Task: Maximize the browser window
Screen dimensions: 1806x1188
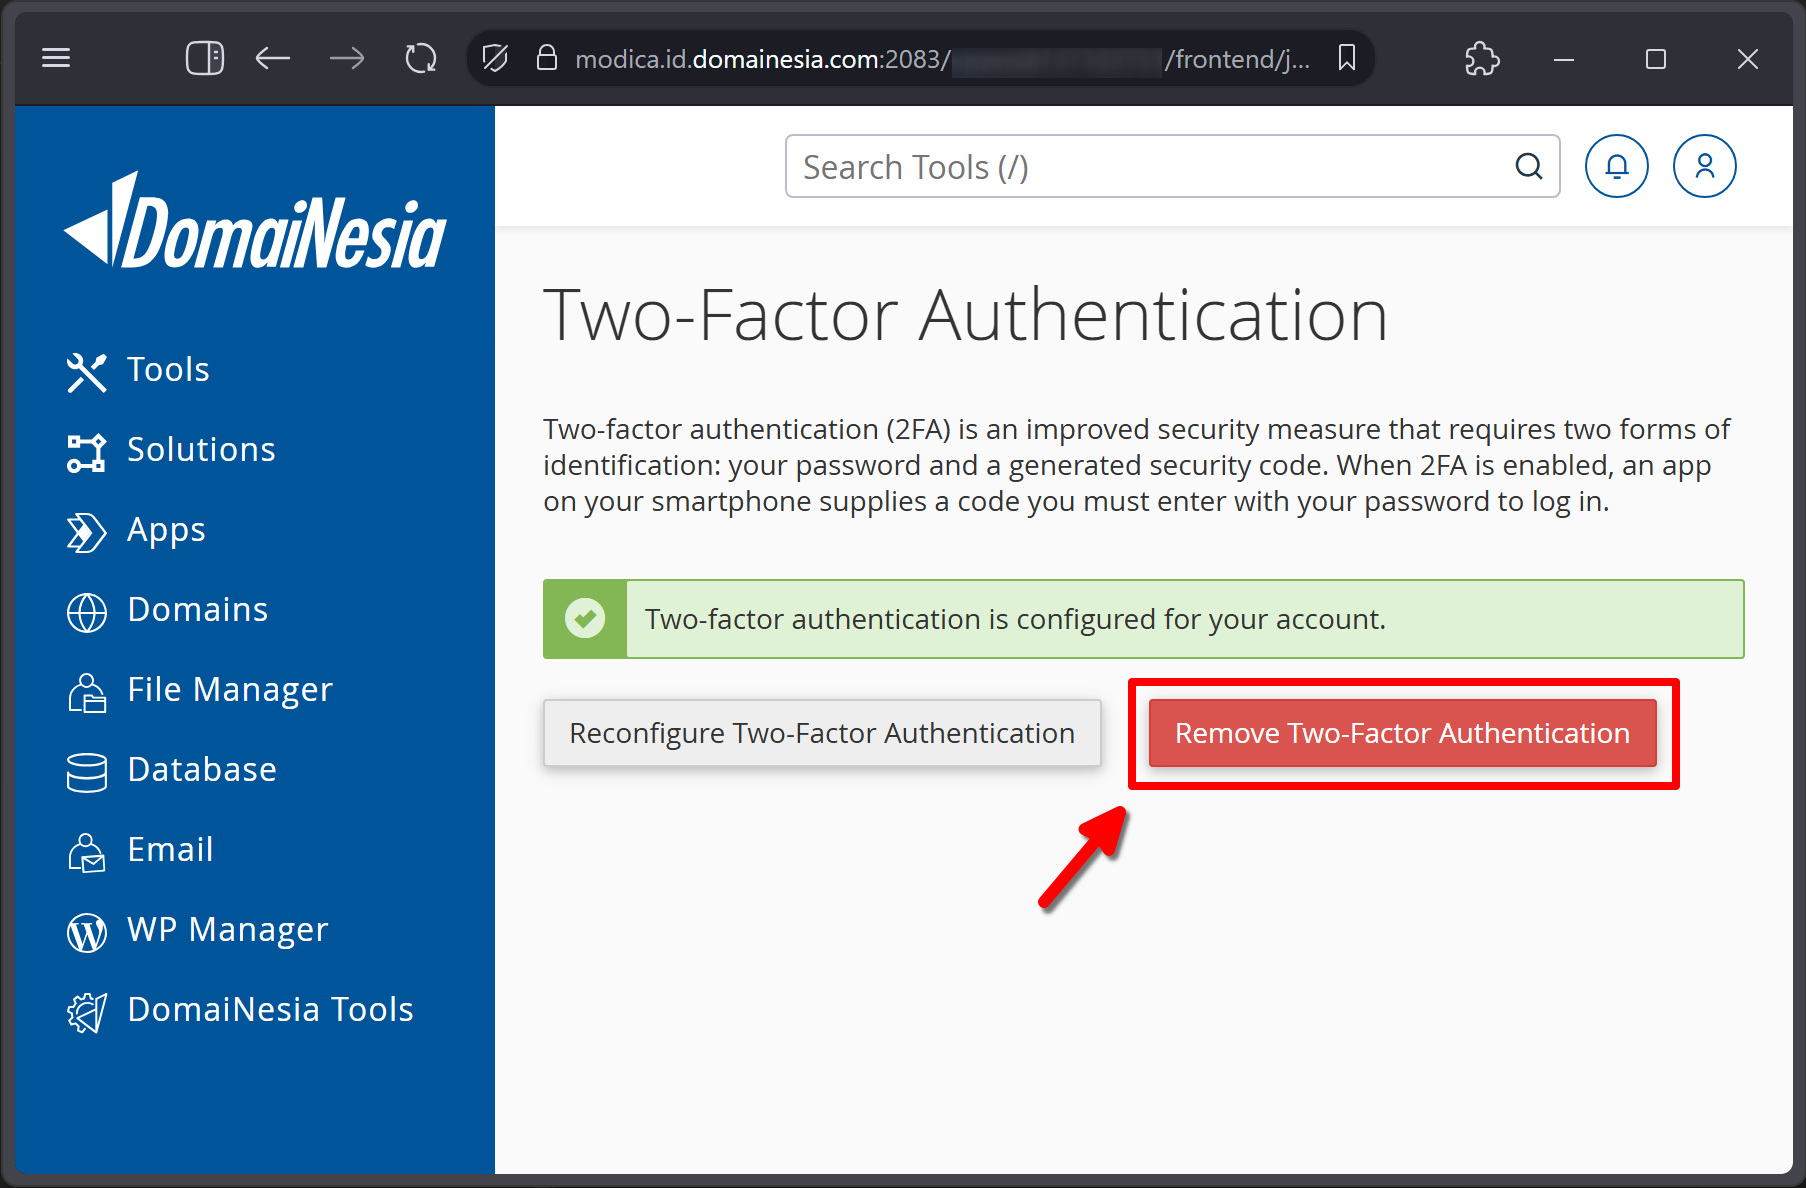Action: tap(1656, 59)
